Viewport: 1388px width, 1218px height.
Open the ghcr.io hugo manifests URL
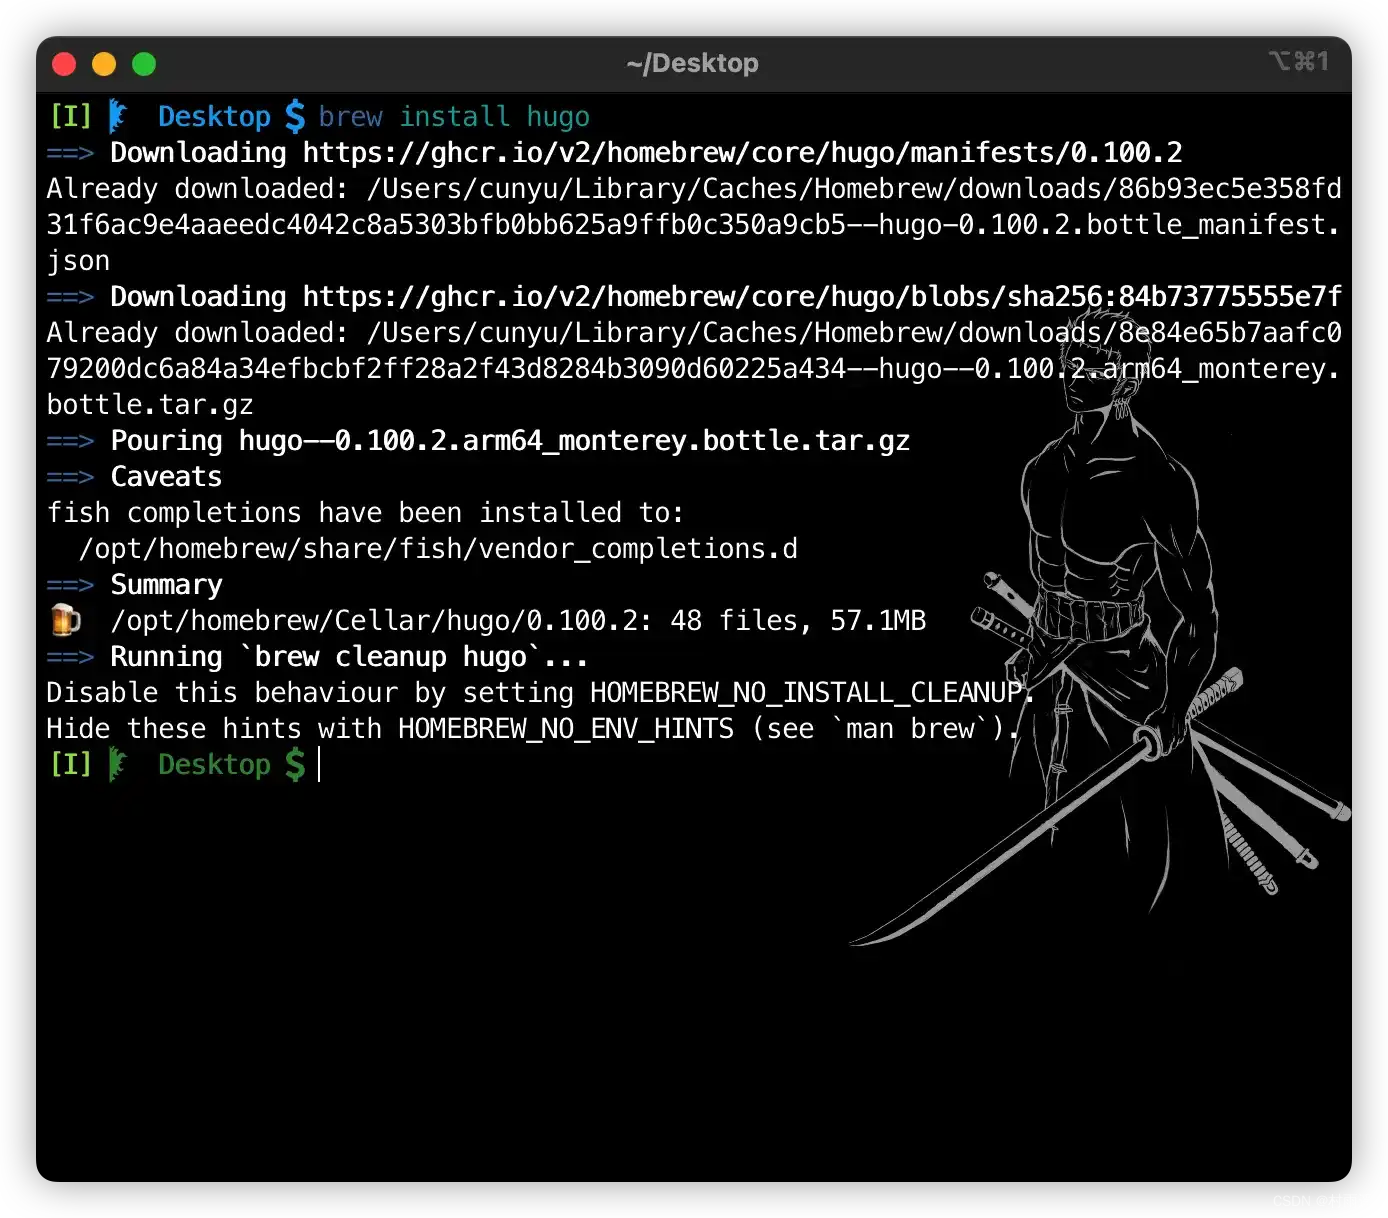742,153
